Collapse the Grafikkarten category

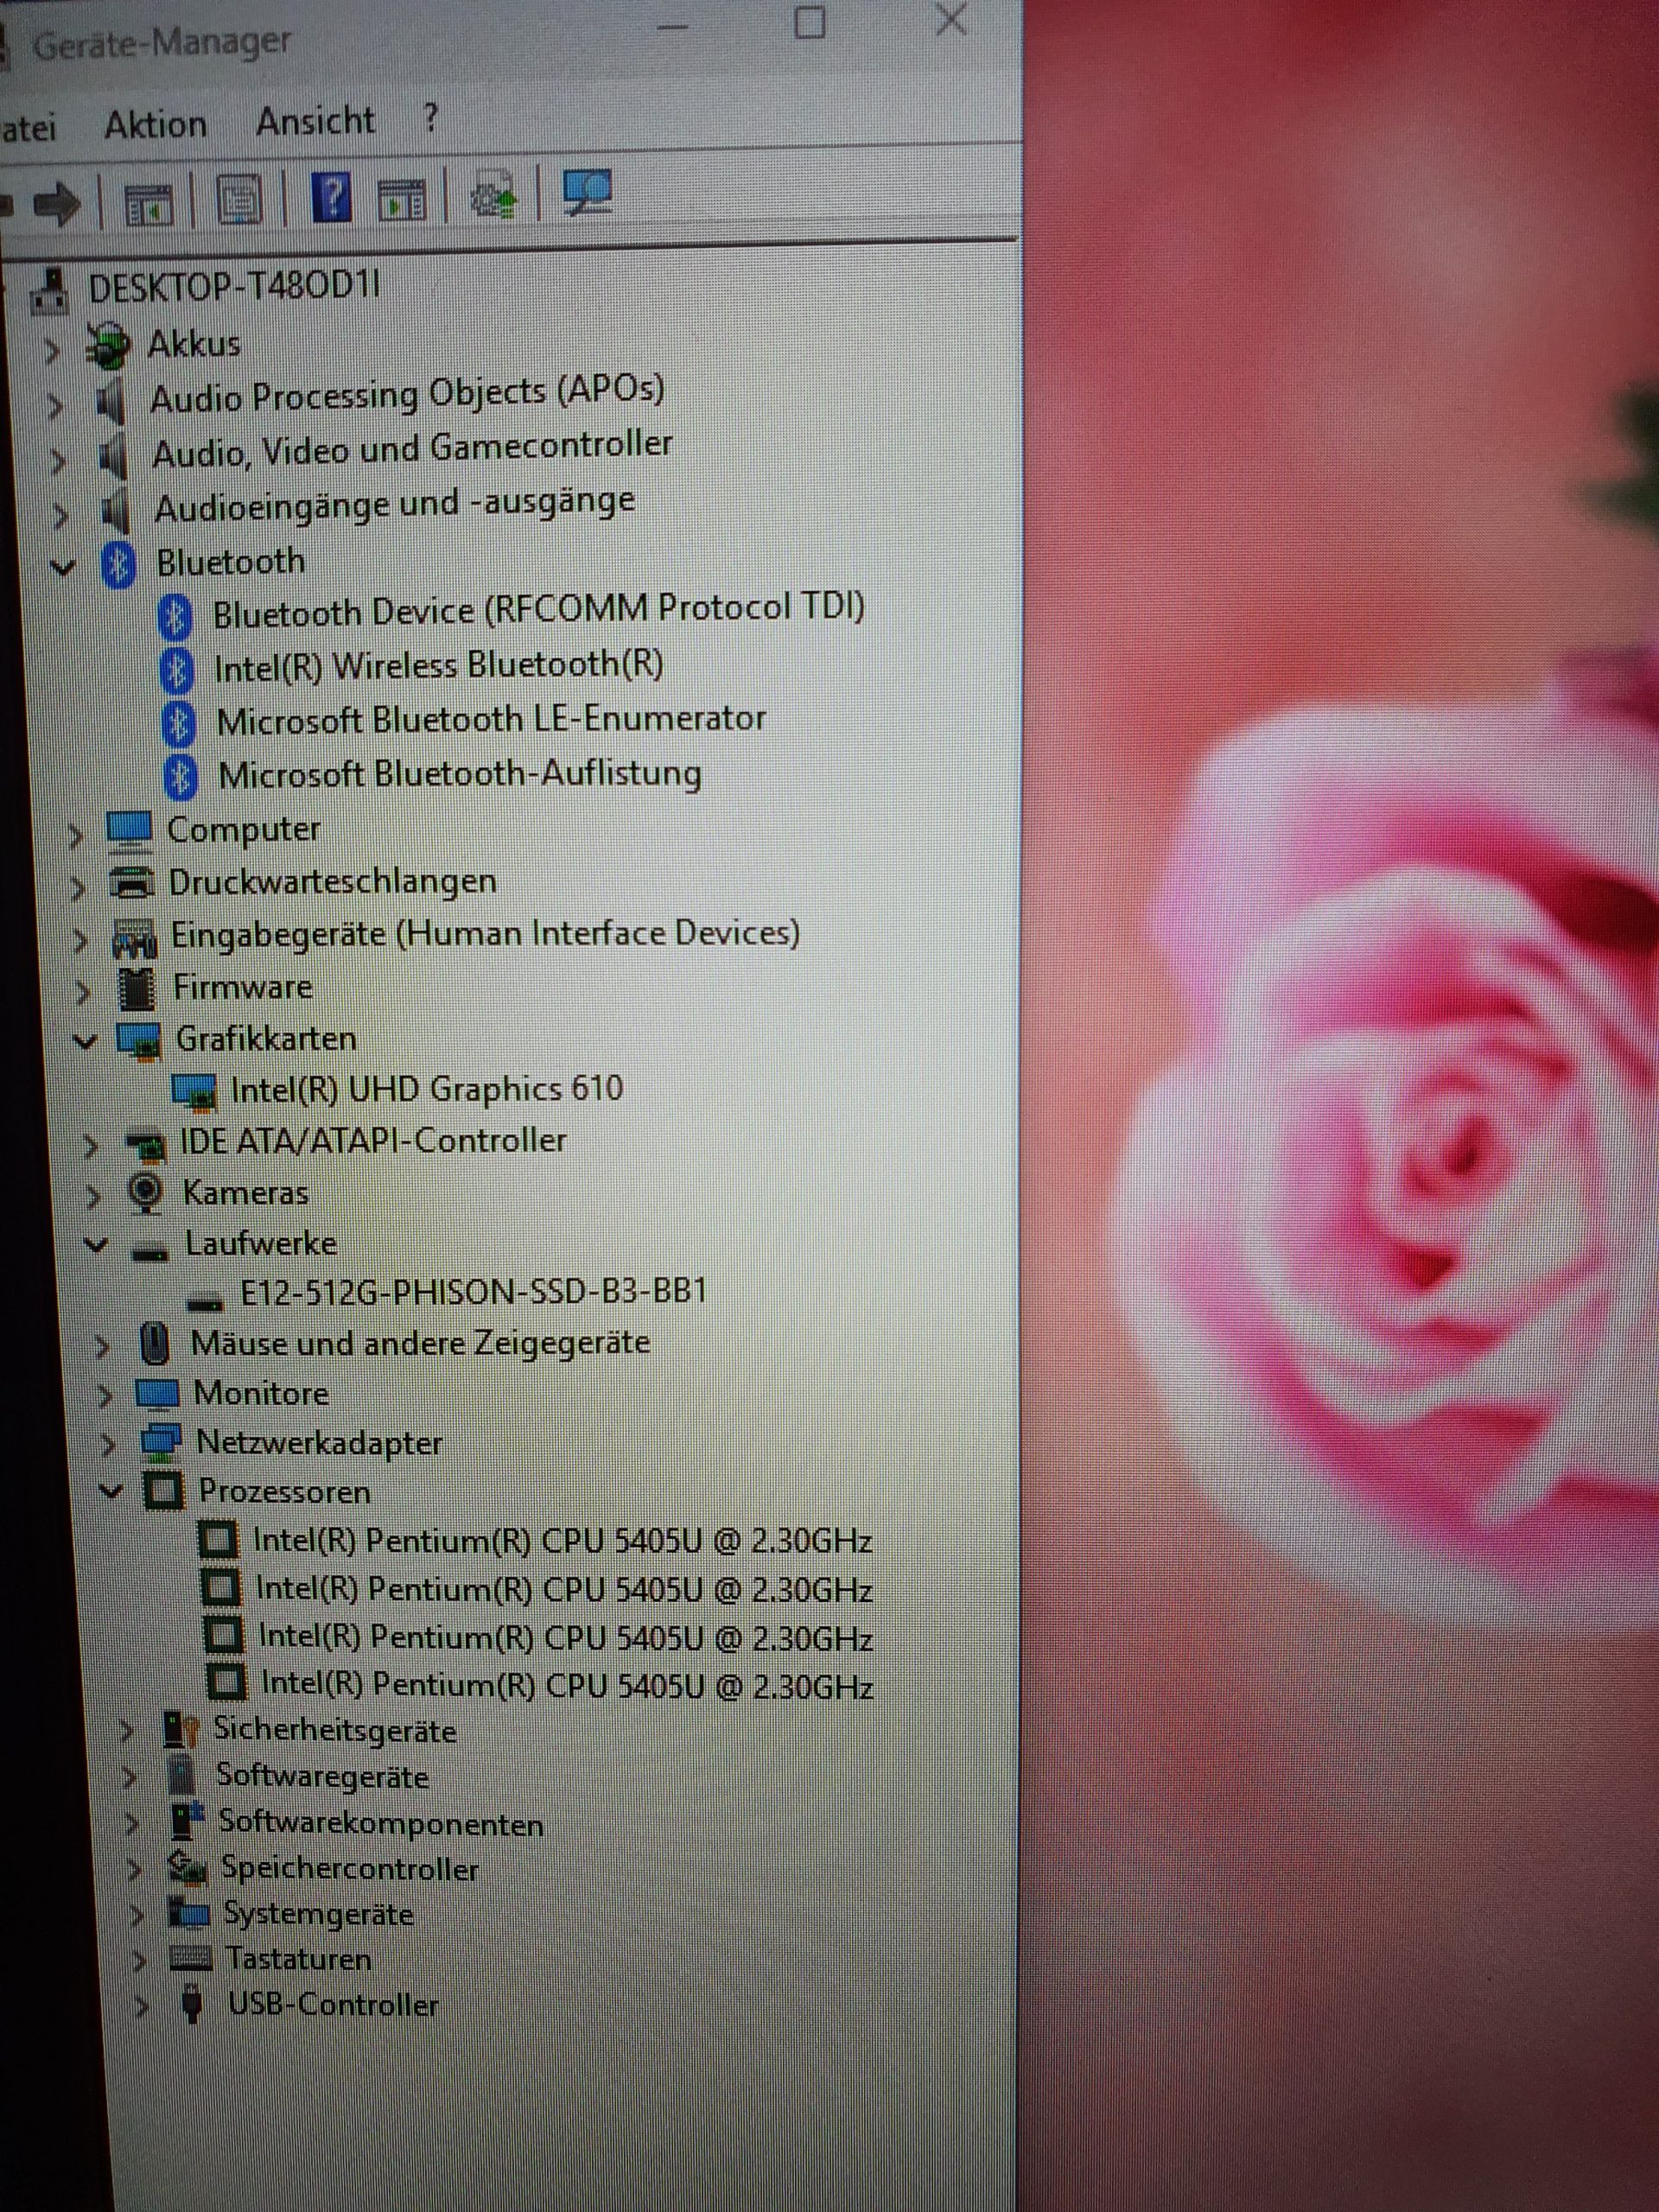86,1041
